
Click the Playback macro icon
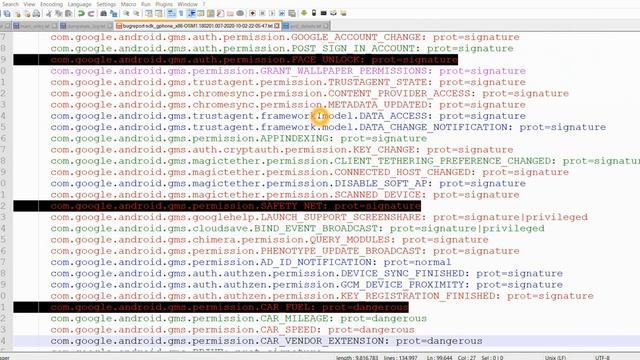(x=272, y=13)
